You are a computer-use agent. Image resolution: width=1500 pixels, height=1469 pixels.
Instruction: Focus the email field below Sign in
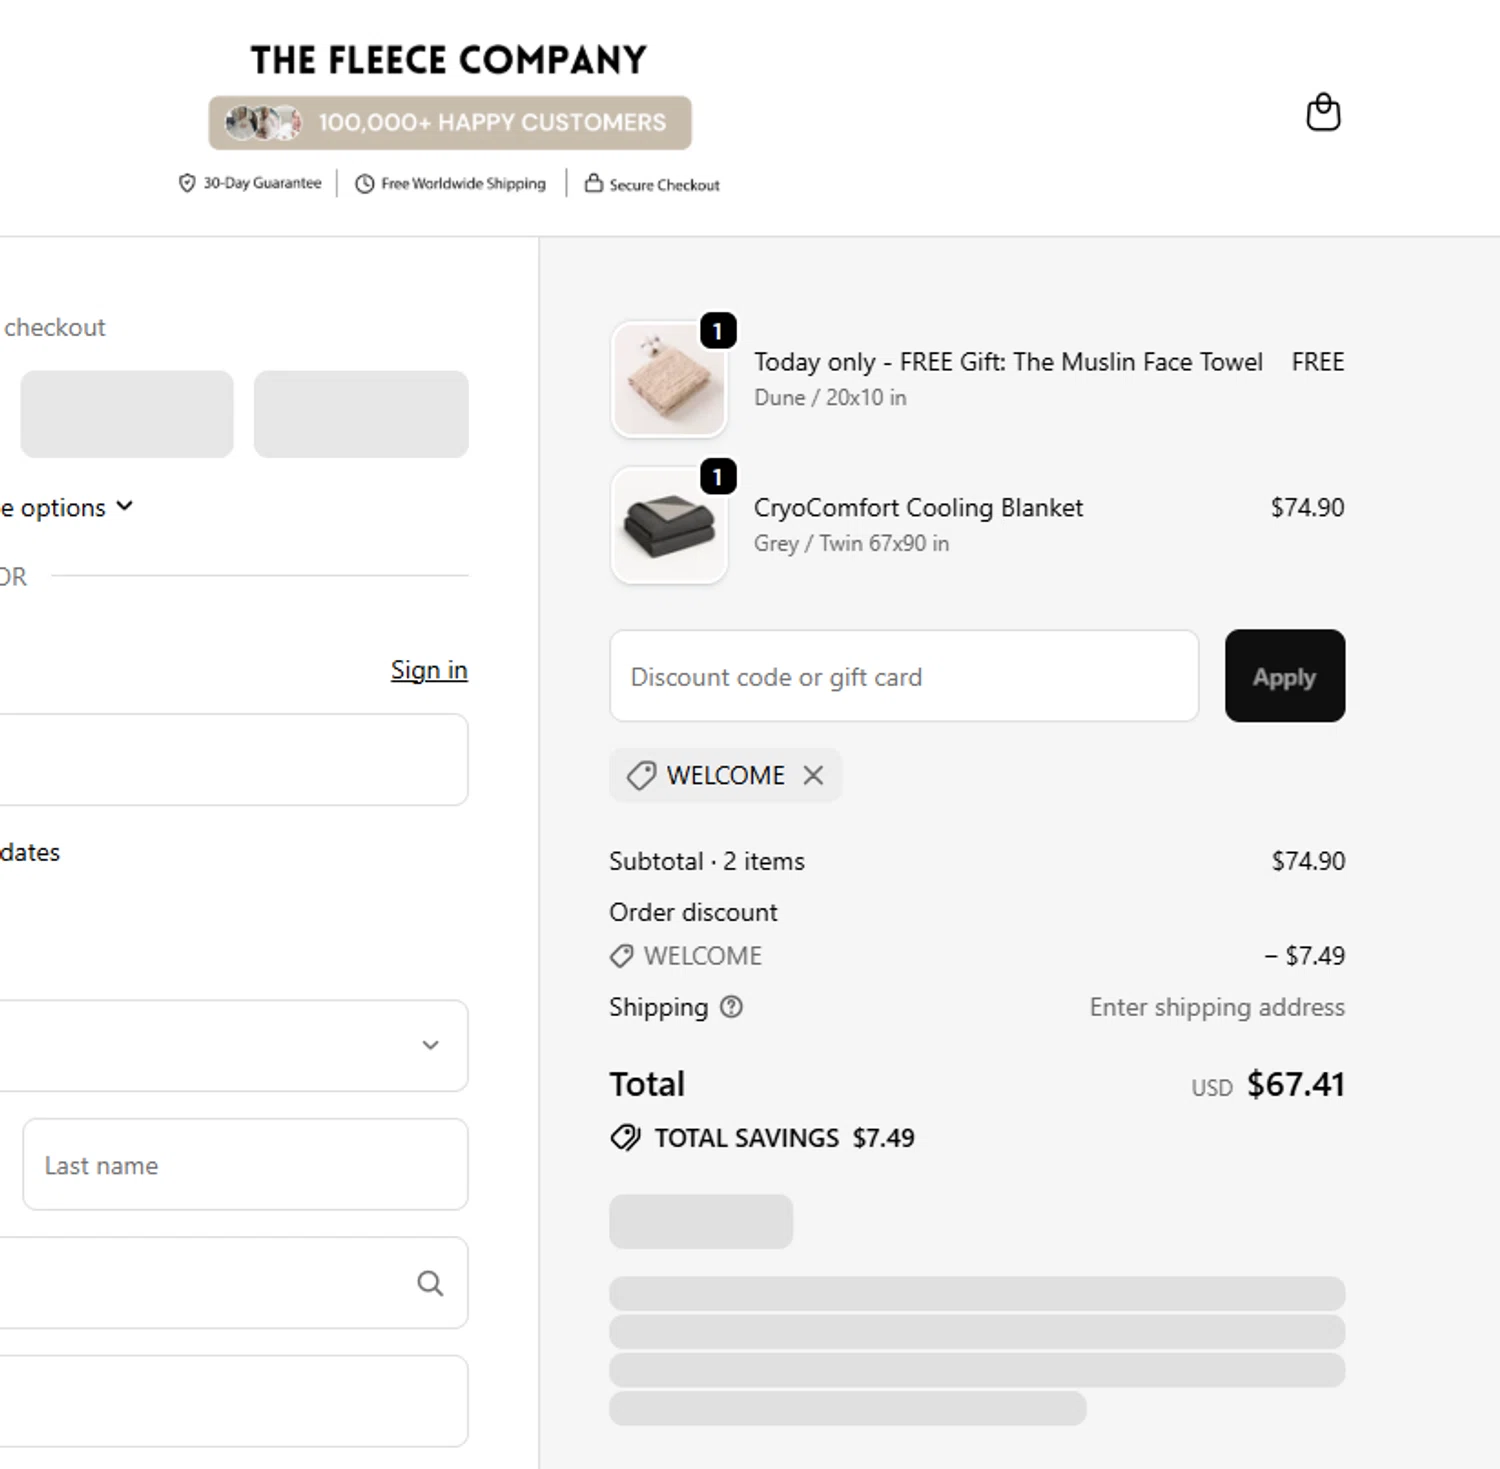(232, 760)
